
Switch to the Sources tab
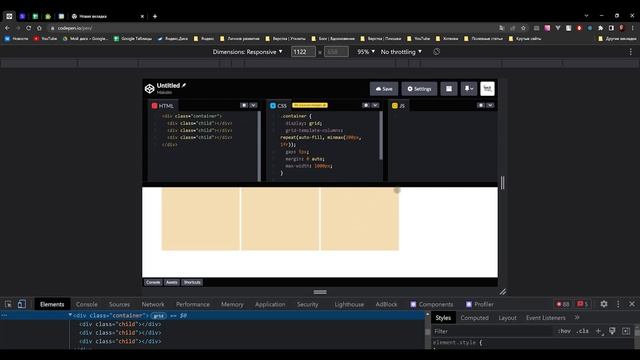click(119, 304)
